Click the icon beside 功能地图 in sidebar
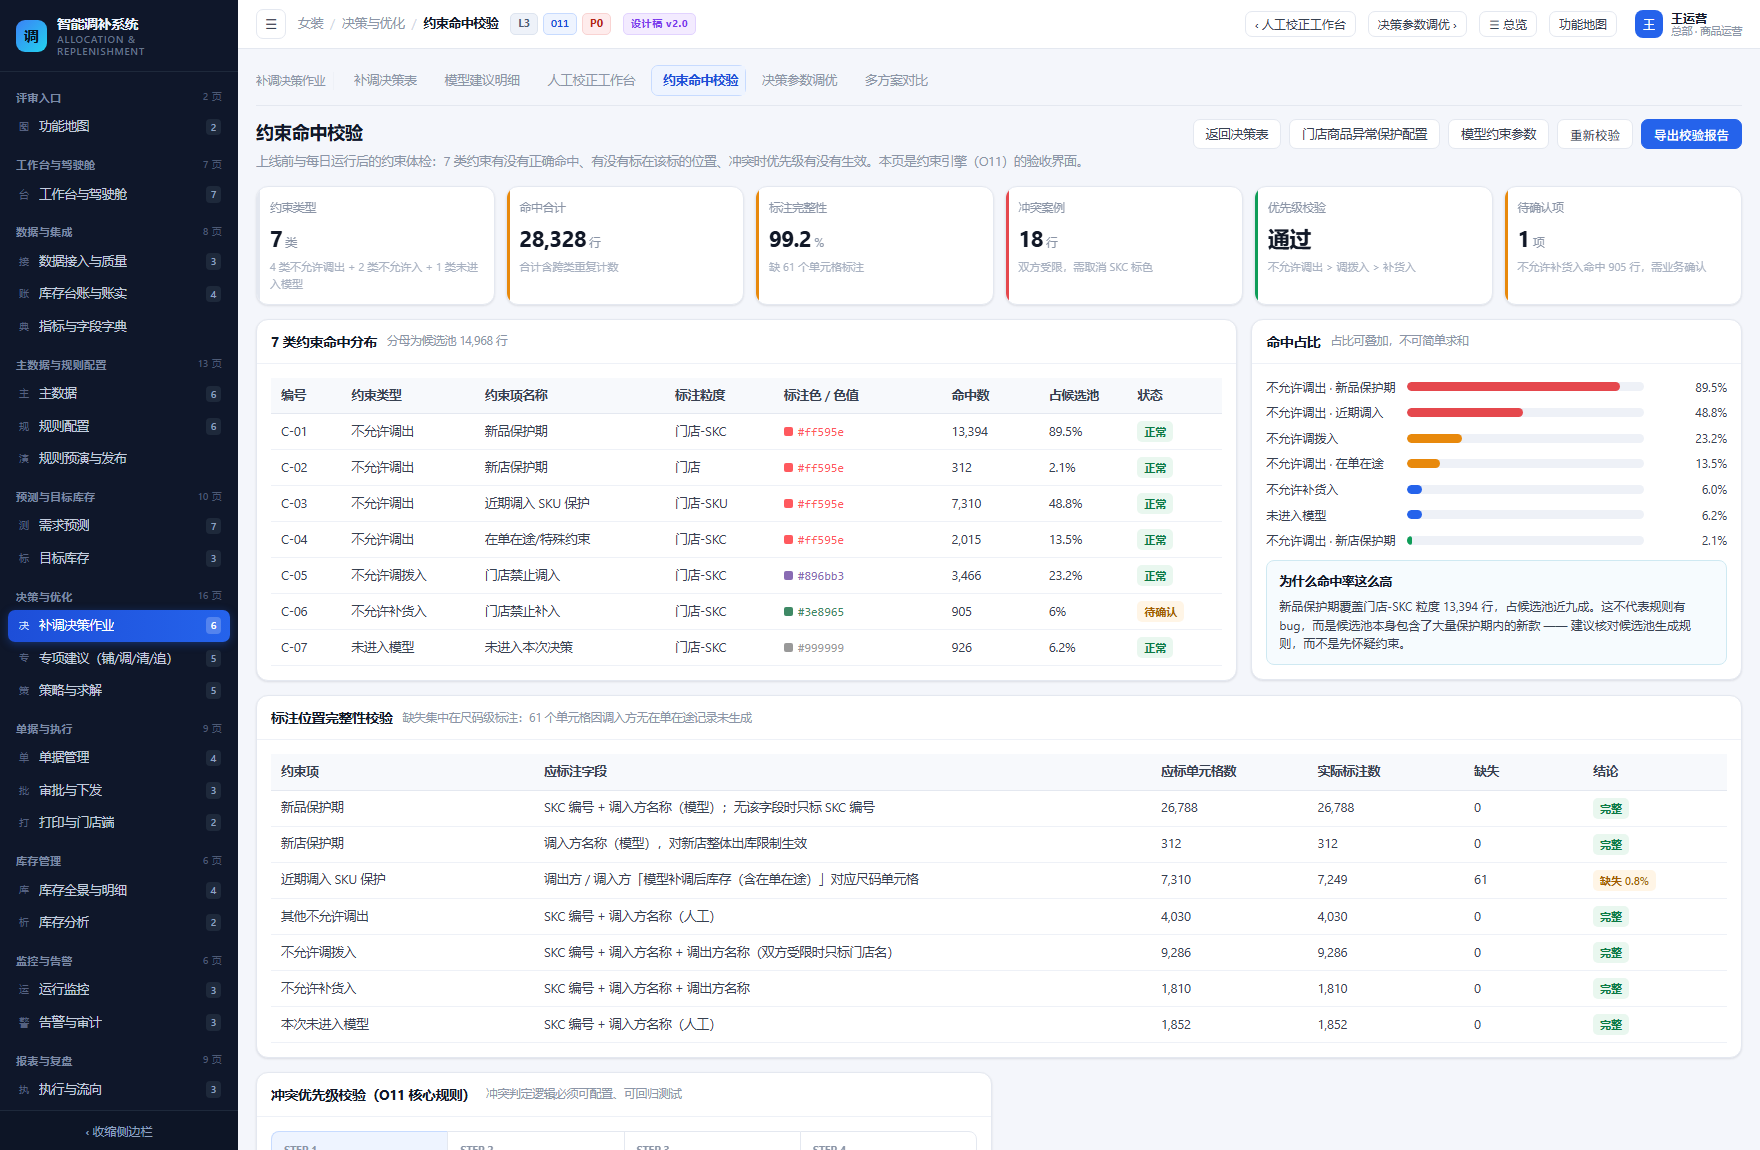 [24, 127]
